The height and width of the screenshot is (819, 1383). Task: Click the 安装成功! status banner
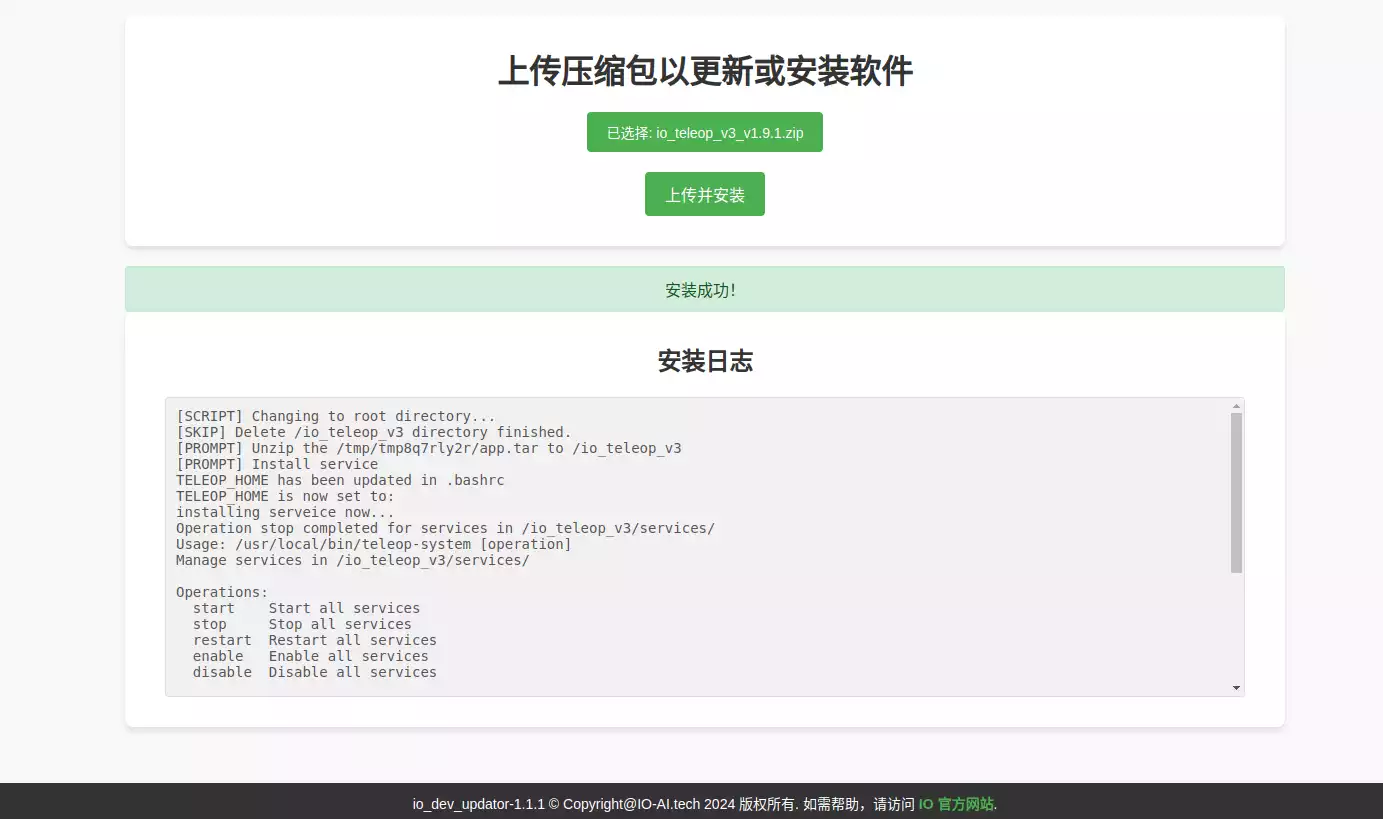coord(704,290)
